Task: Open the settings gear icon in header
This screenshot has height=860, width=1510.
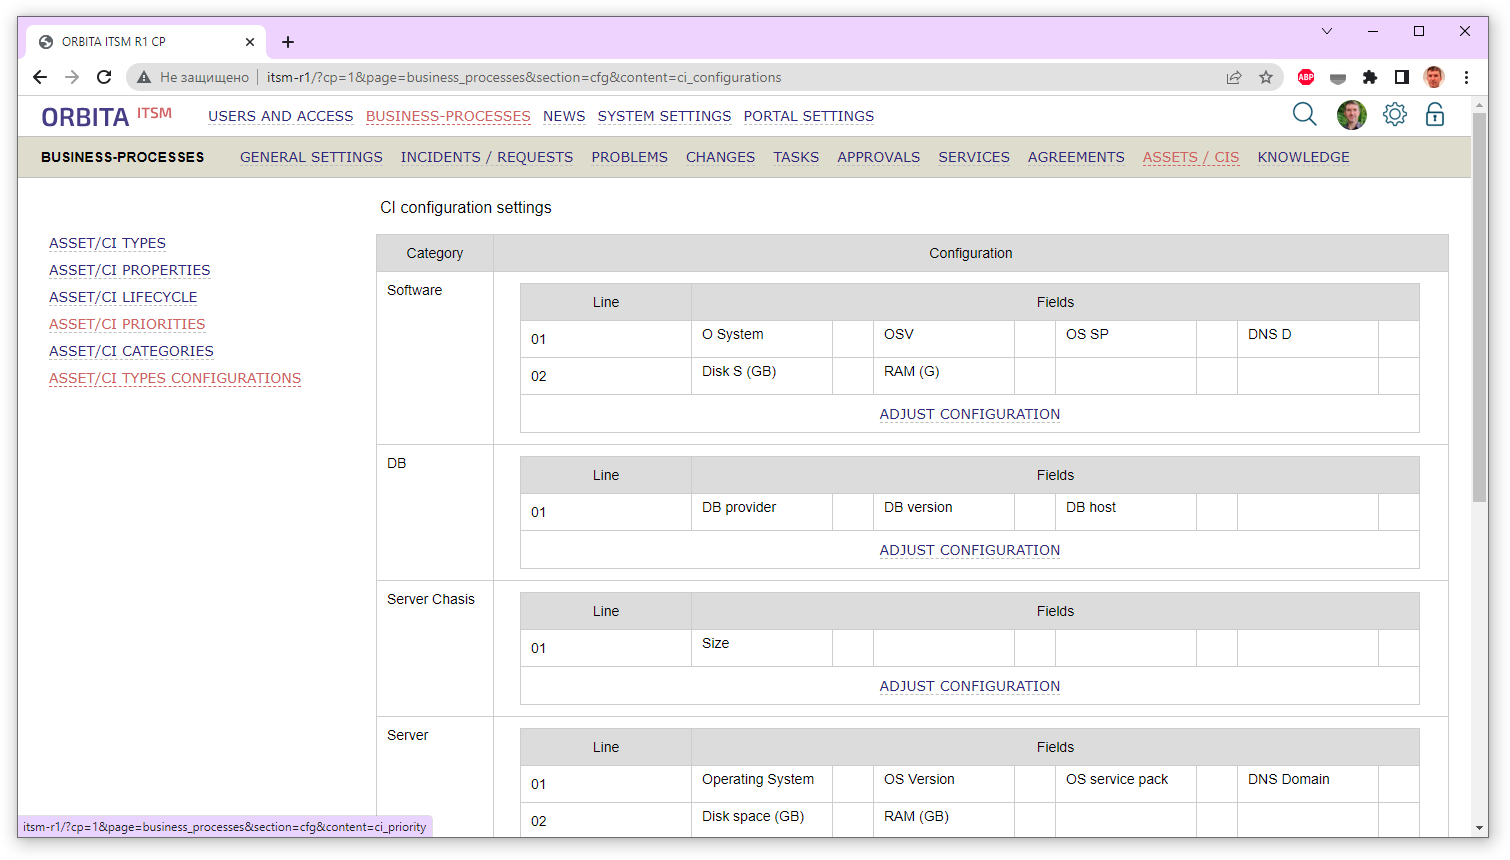Action: 1394,115
